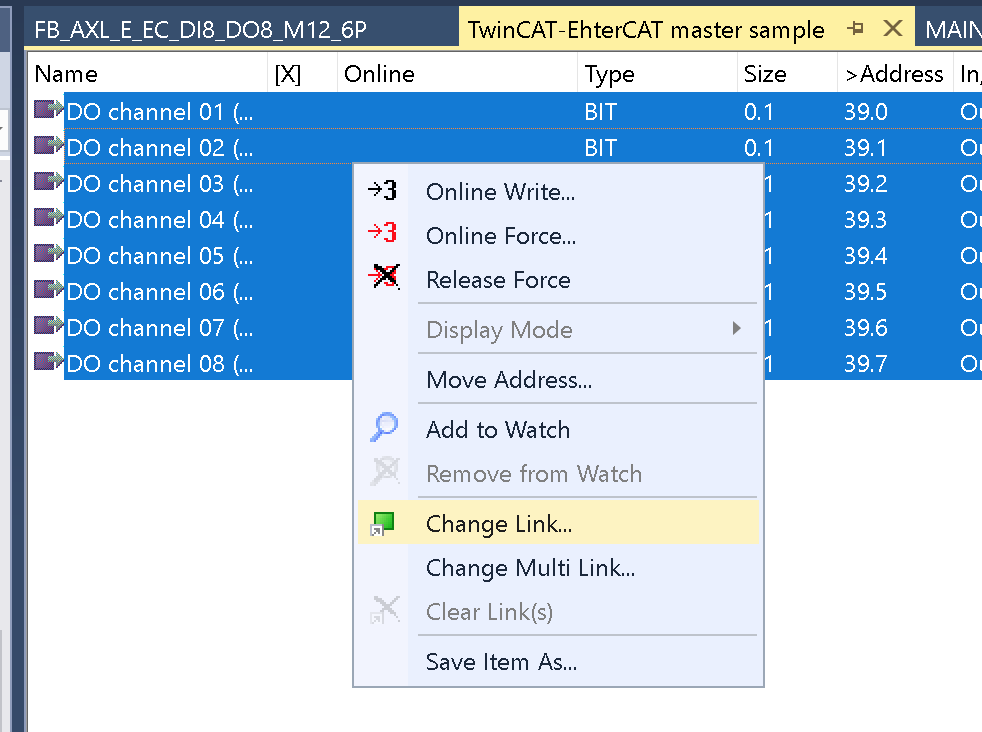The height and width of the screenshot is (732, 982).
Task: Click the DO channel 02 output variable icon
Action: tap(49, 146)
